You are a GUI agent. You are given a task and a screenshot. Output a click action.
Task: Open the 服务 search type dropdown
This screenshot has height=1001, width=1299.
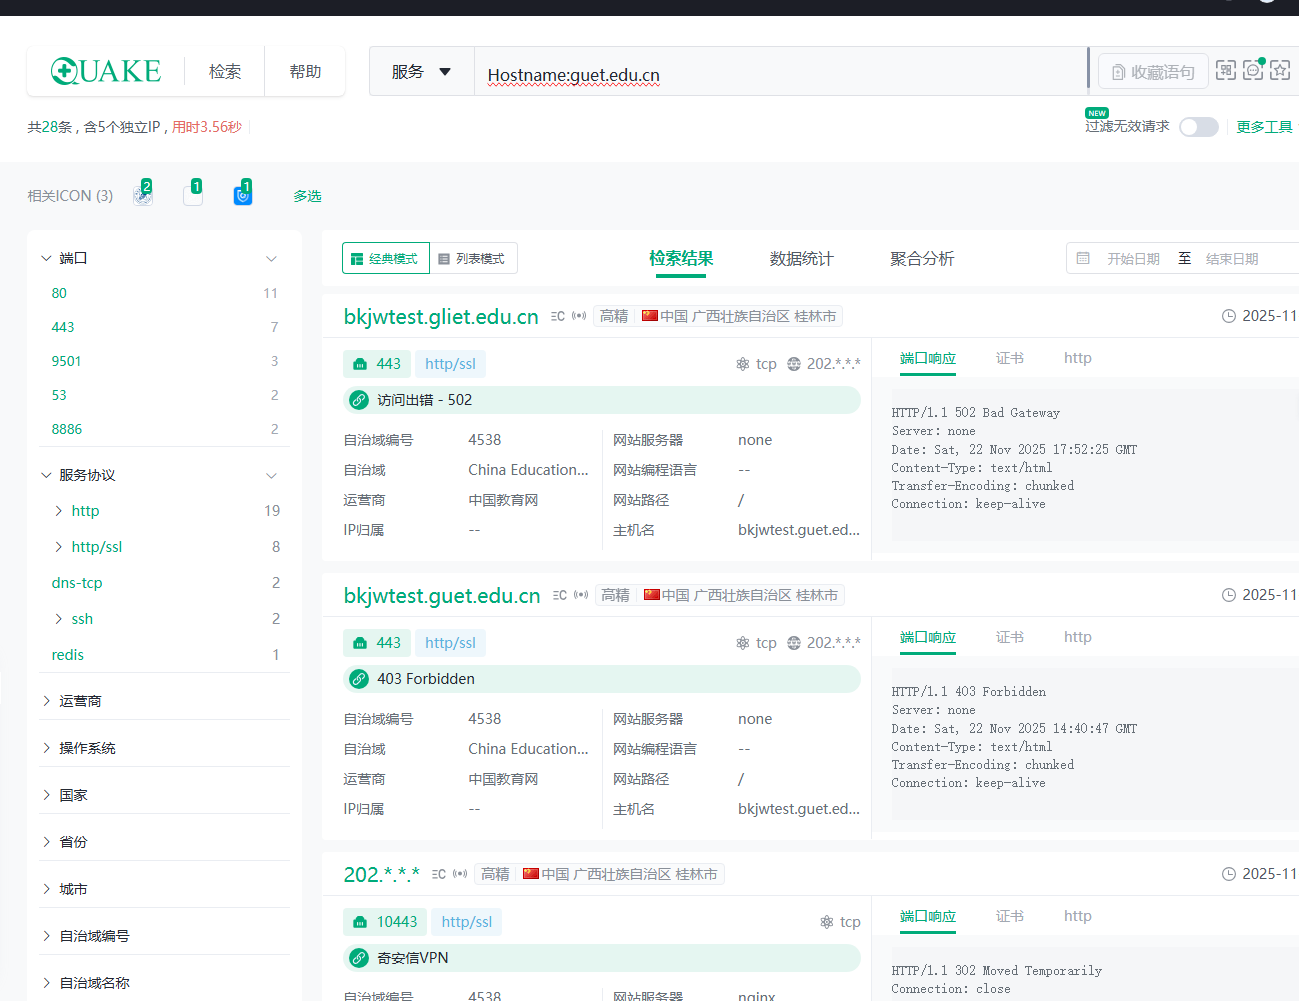coord(421,71)
